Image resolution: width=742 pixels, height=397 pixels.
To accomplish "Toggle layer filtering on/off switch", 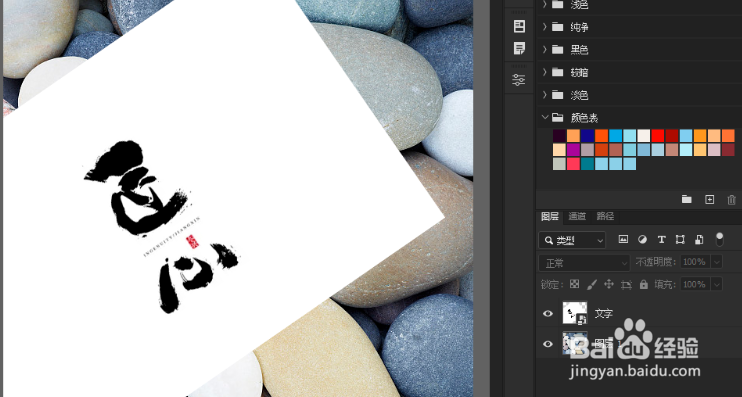I will (x=720, y=239).
